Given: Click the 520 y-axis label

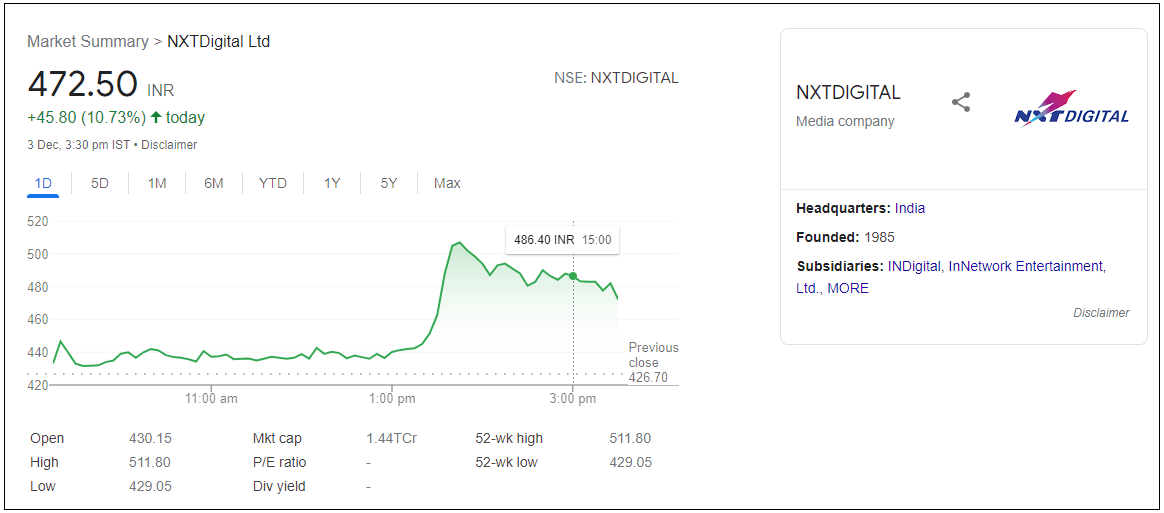Looking at the screenshot, I should tap(37, 221).
